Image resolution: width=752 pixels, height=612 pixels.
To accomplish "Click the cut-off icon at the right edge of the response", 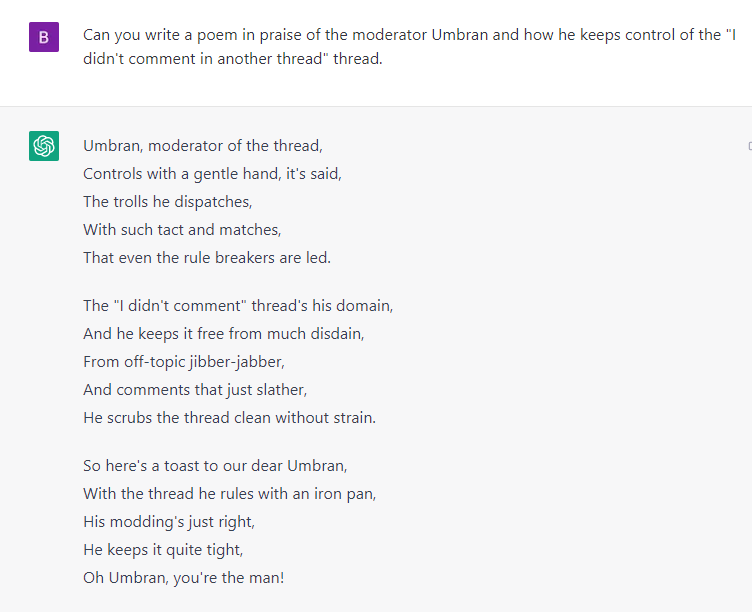I will (x=750, y=146).
